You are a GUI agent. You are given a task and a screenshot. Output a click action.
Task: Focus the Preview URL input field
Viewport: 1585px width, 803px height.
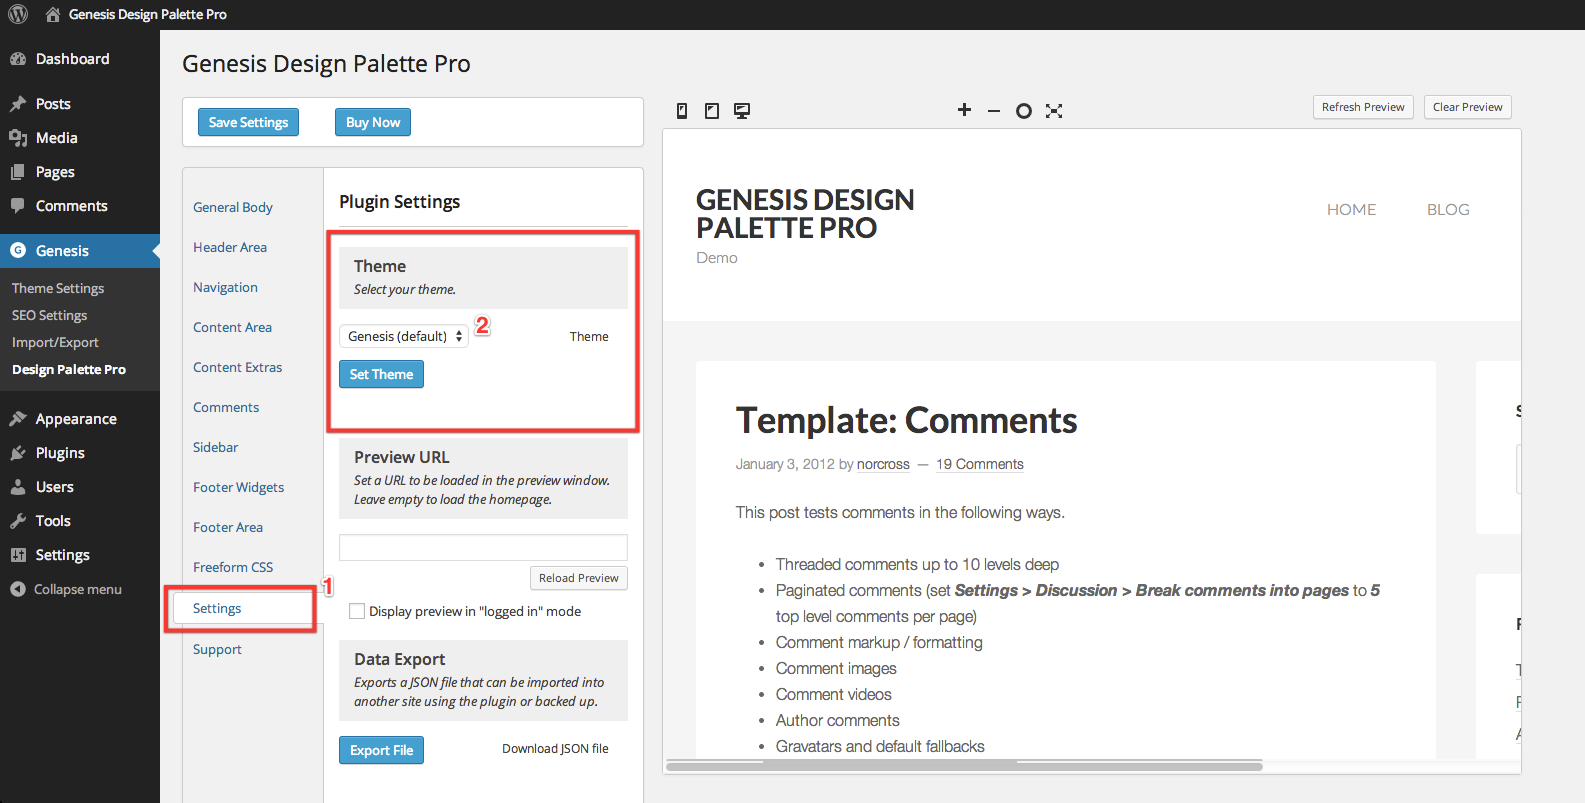click(483, 547)
